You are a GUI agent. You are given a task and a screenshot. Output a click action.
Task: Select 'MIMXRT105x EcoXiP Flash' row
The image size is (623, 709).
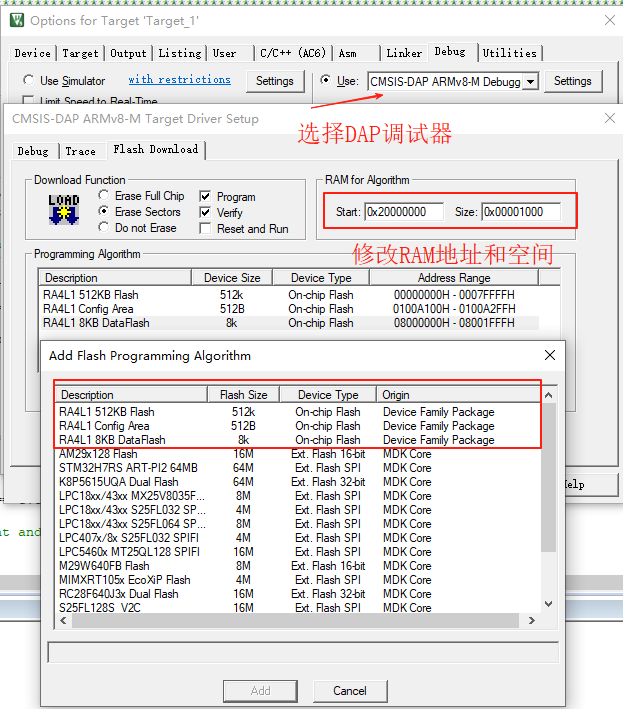click(297, 580)
